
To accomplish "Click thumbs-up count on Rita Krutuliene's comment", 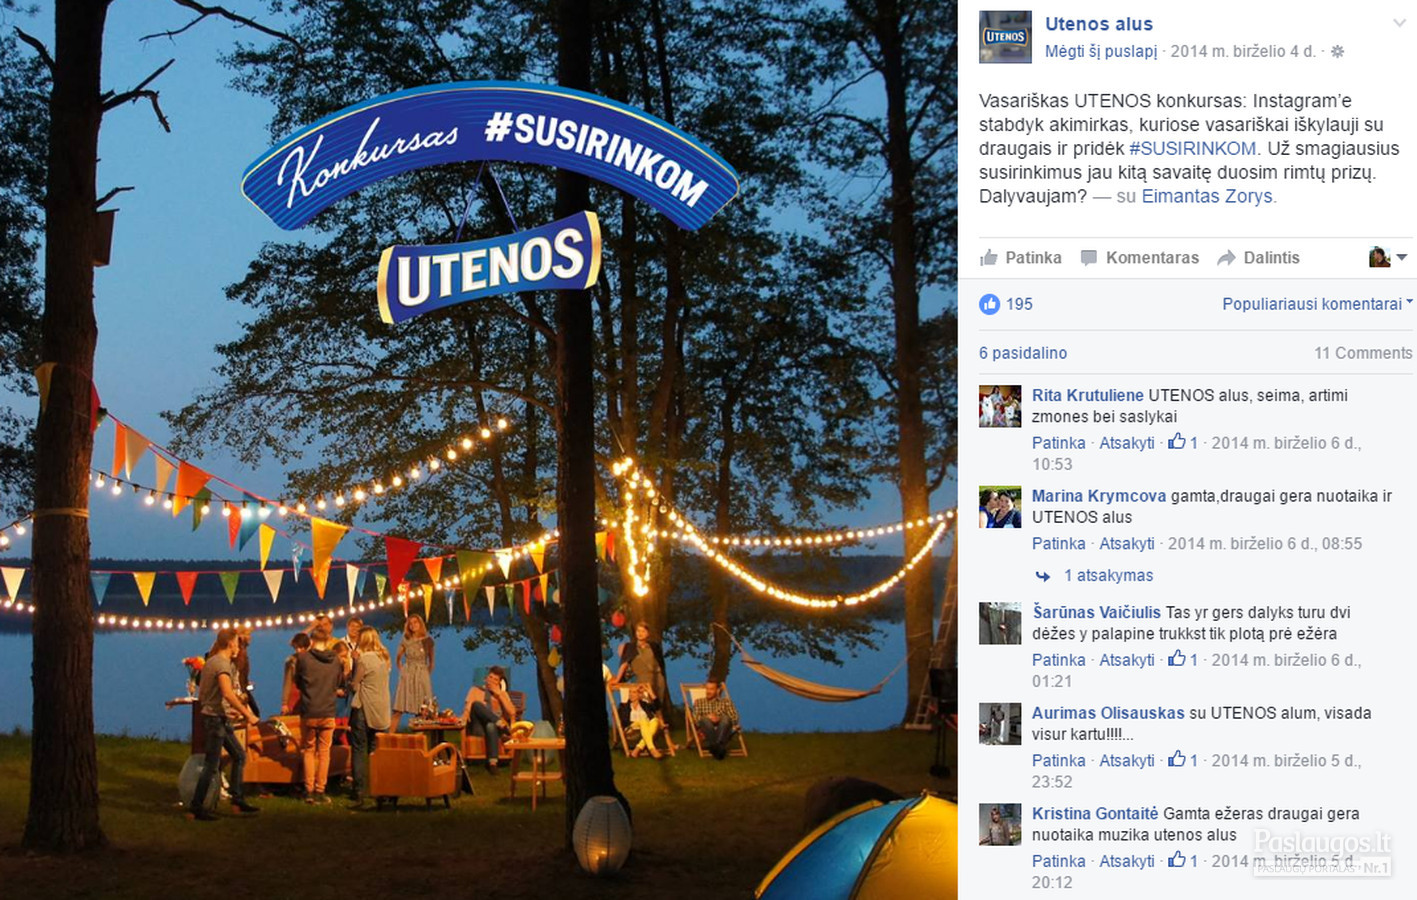I will pos(1183,442).
